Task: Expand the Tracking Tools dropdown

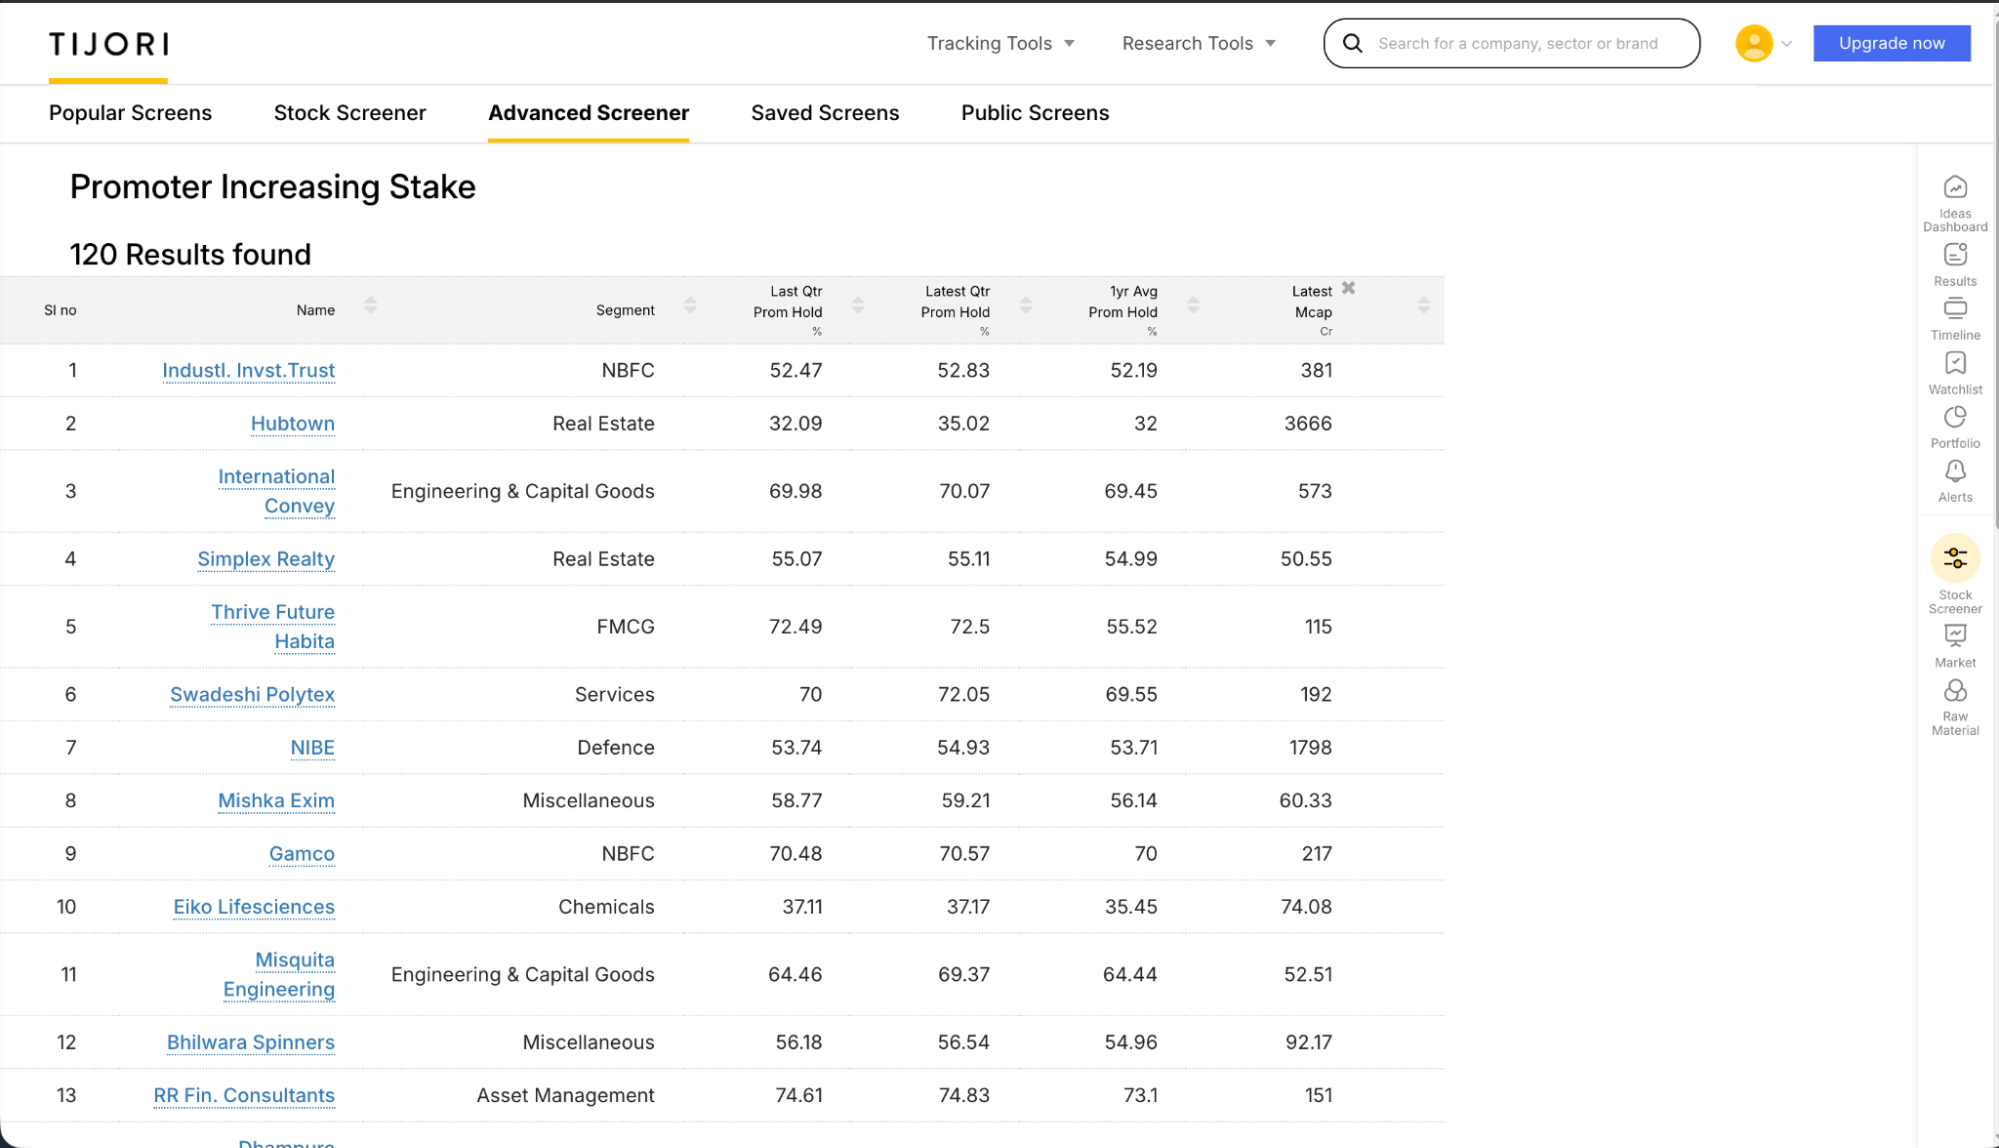Action: click(1000, 43)
